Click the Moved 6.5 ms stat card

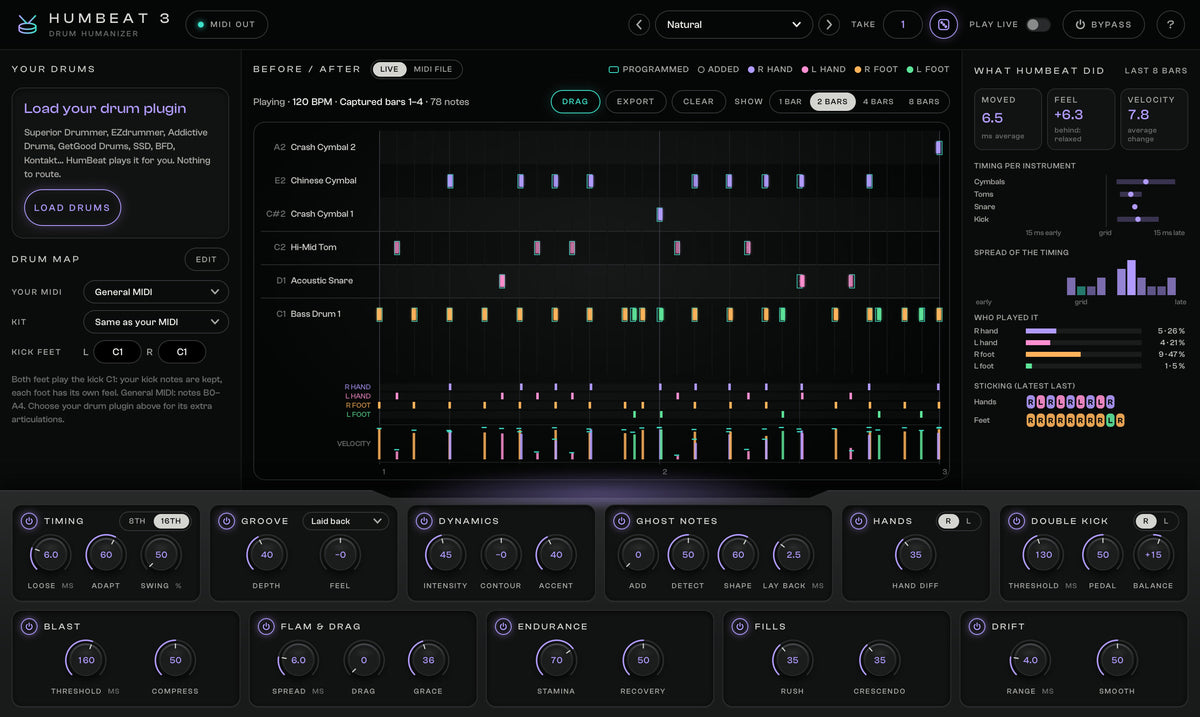(x=1007, y=119)
